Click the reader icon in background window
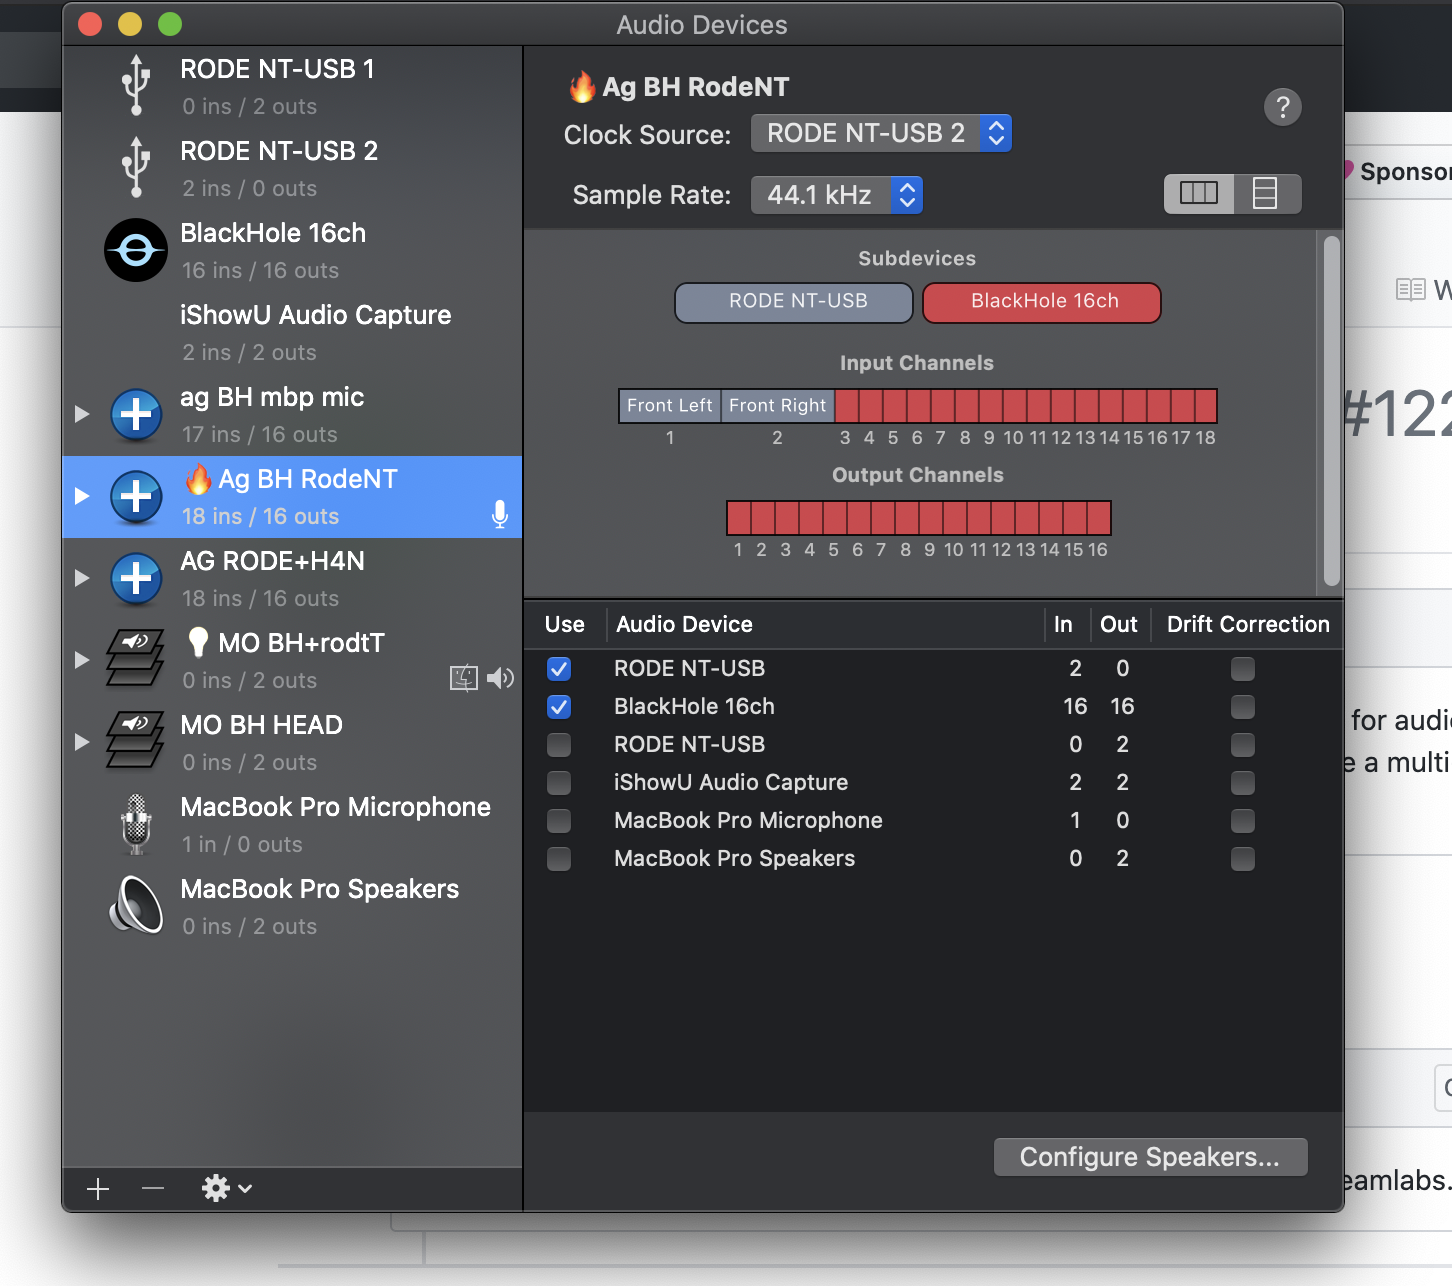Image resolution: width=1452 pixels, height=1286 pixels. point(1410,290)
